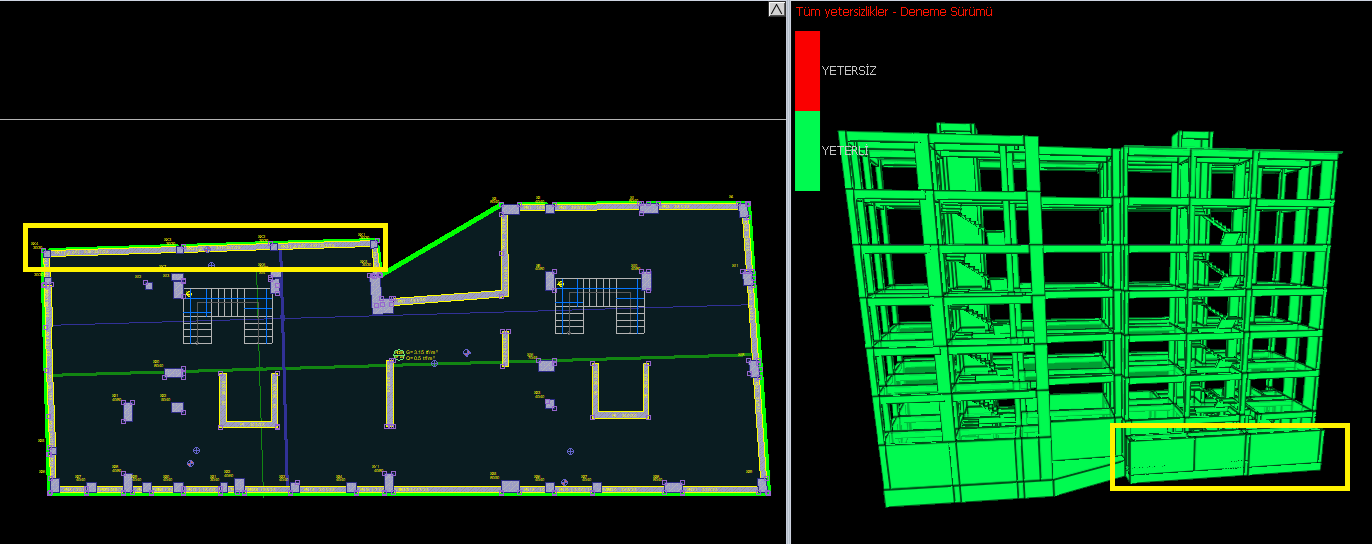Select the left staircase in the plan
1372x544 pixels.
point(228,315)
